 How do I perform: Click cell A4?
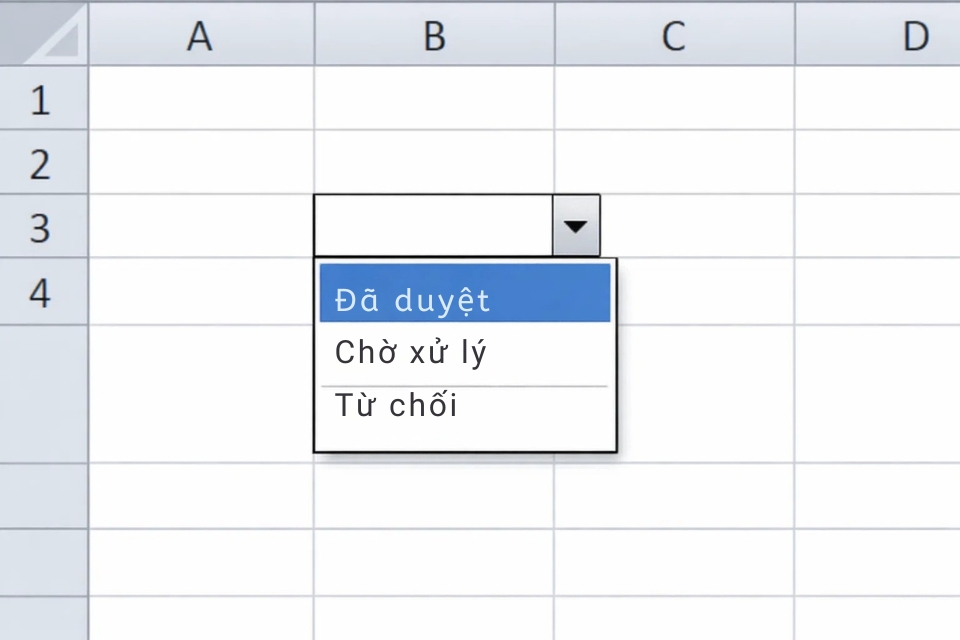click(200, 291)
